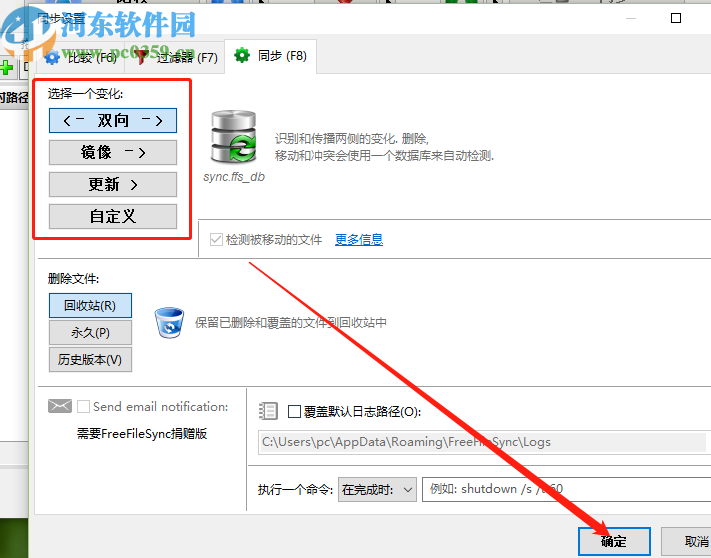Click the green plus icon in main window
Image resolution: width=711 pixels, height=558 pixels.
coord(7,68)
